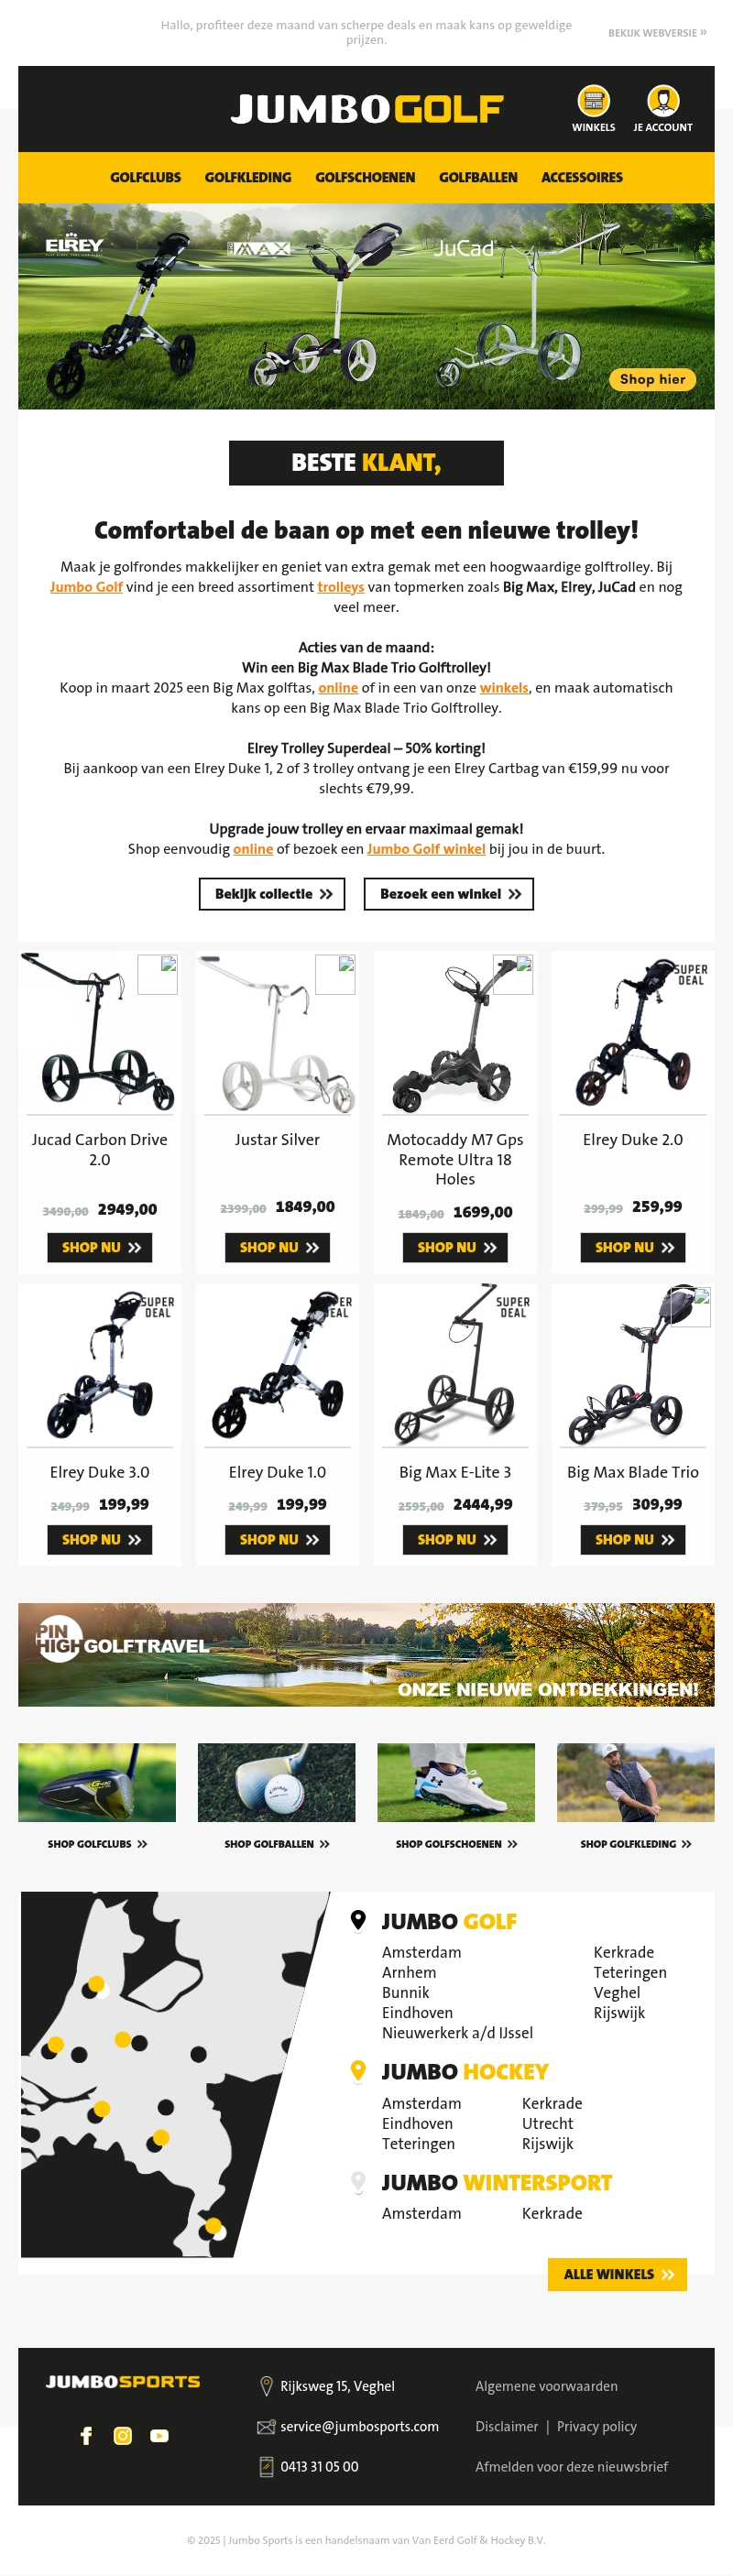733x2576 pixels.
Task: Open the Facebook icon in footer
Action: tap(86, 2435)
